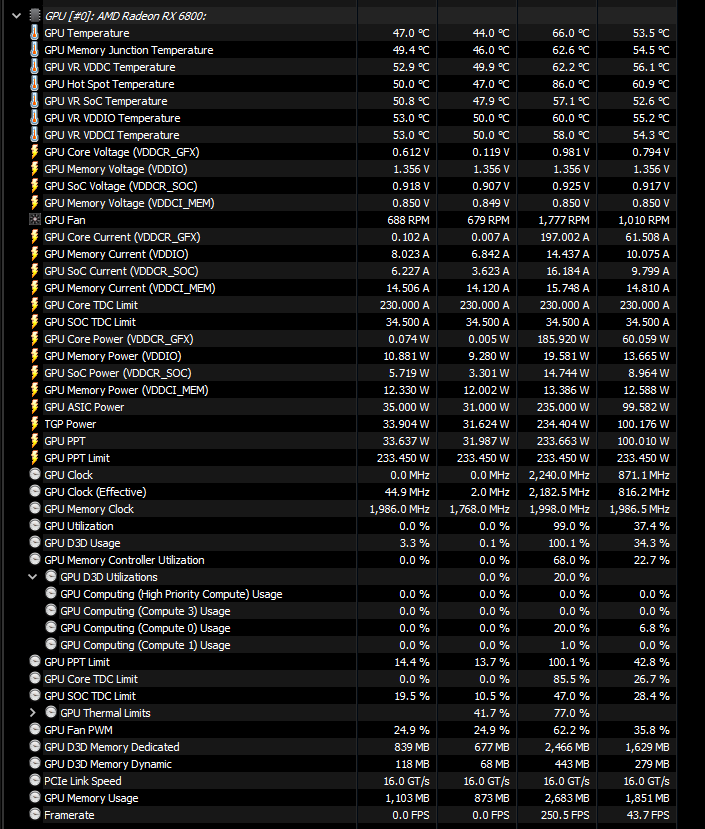Click the 235.000 W maximum ASIC power value
The height and width of the screenshot is (829, 705).
coord(563,407)
